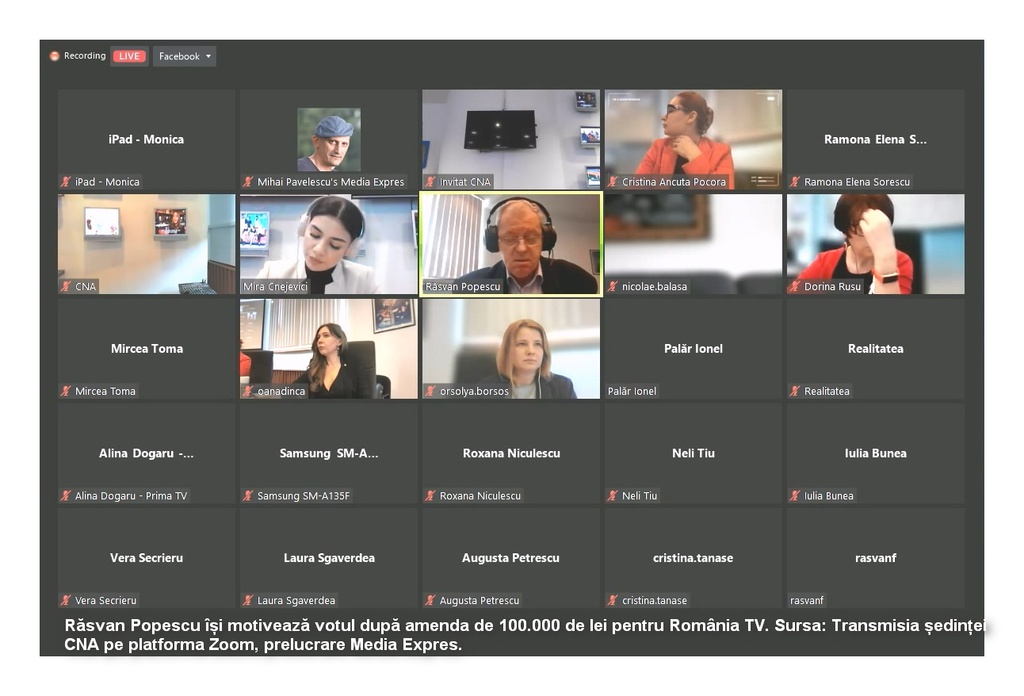Select Dorina Rusu's video feed

tap(875, 244)
